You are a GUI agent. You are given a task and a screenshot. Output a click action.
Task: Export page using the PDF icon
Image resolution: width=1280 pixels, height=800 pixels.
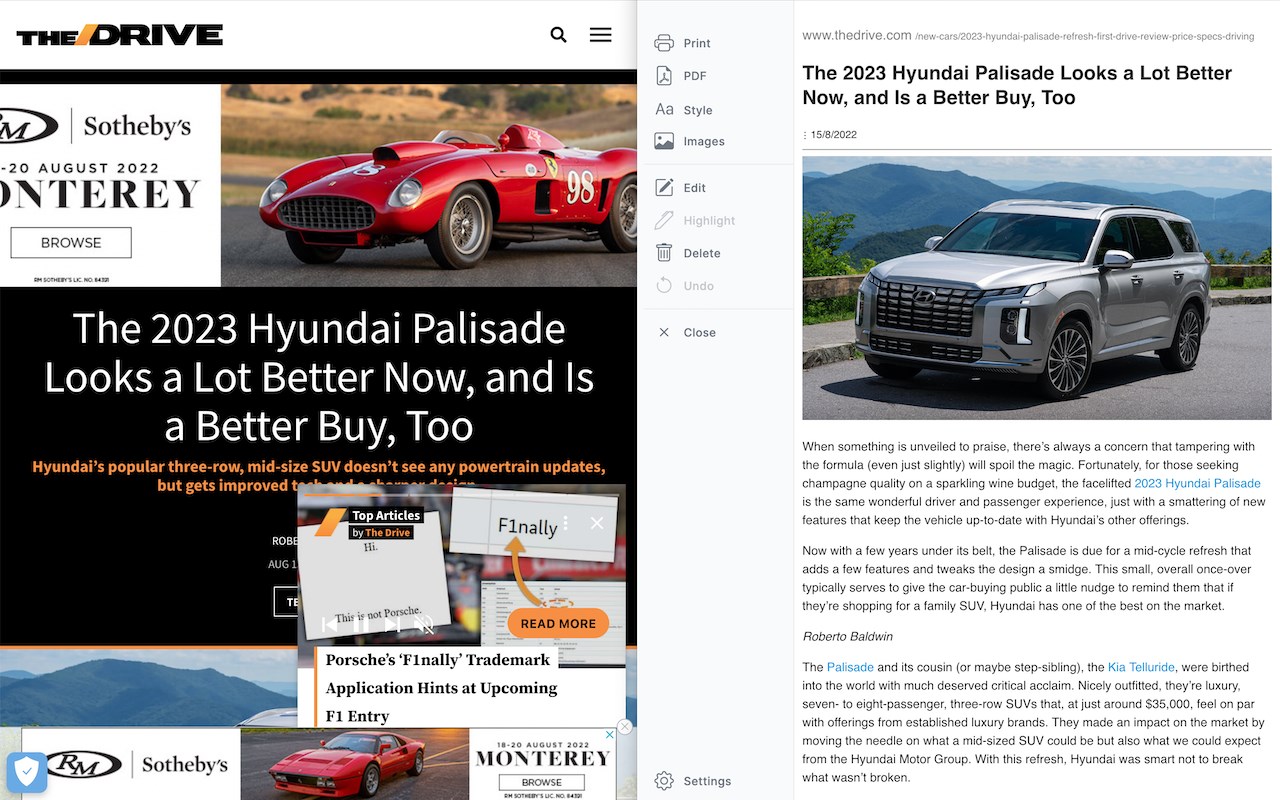[664, 76]
